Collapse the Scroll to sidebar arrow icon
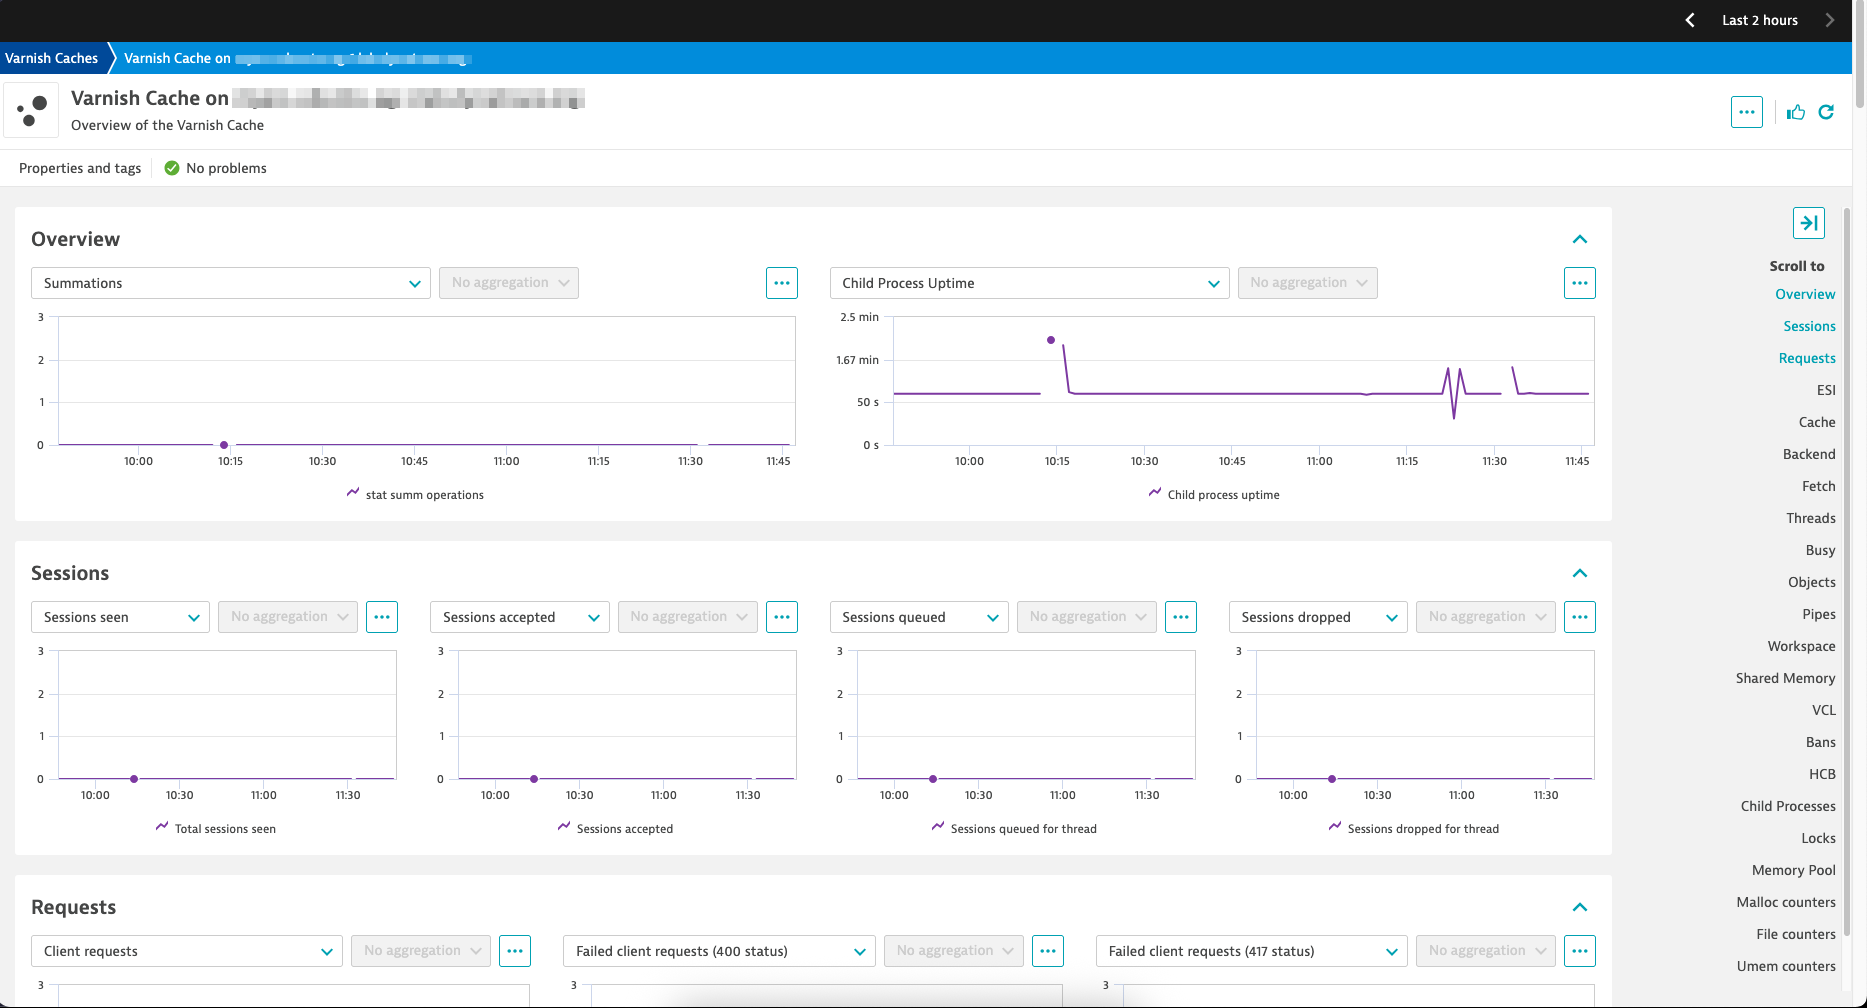Viewport: 1867px width, 1008px height. point(1809,223)
